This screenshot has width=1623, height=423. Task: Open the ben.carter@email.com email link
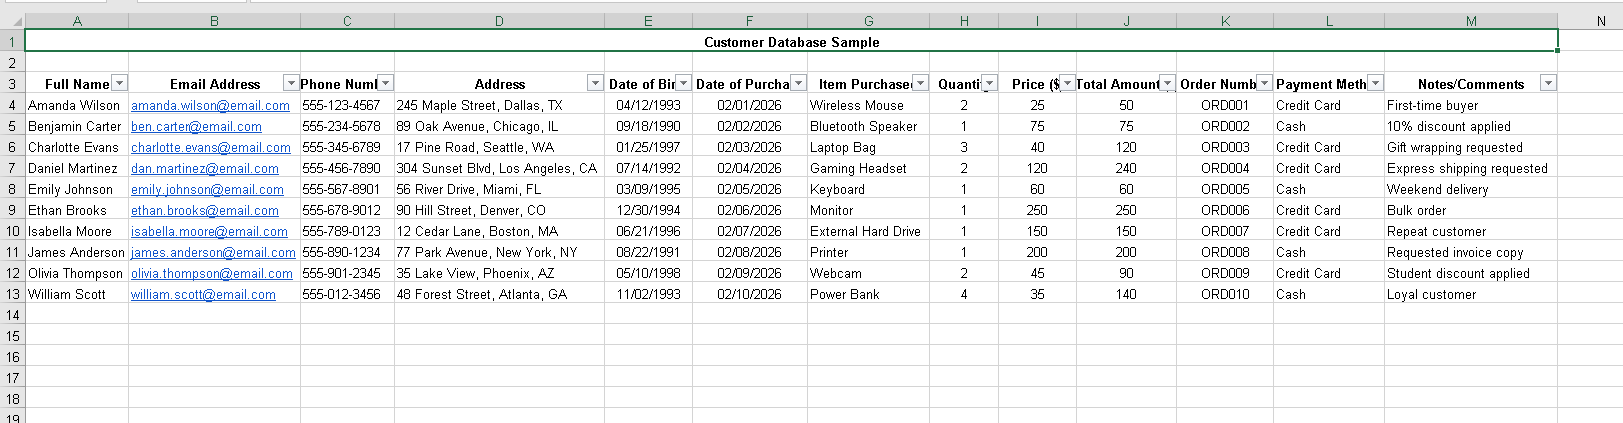[196, 127]
